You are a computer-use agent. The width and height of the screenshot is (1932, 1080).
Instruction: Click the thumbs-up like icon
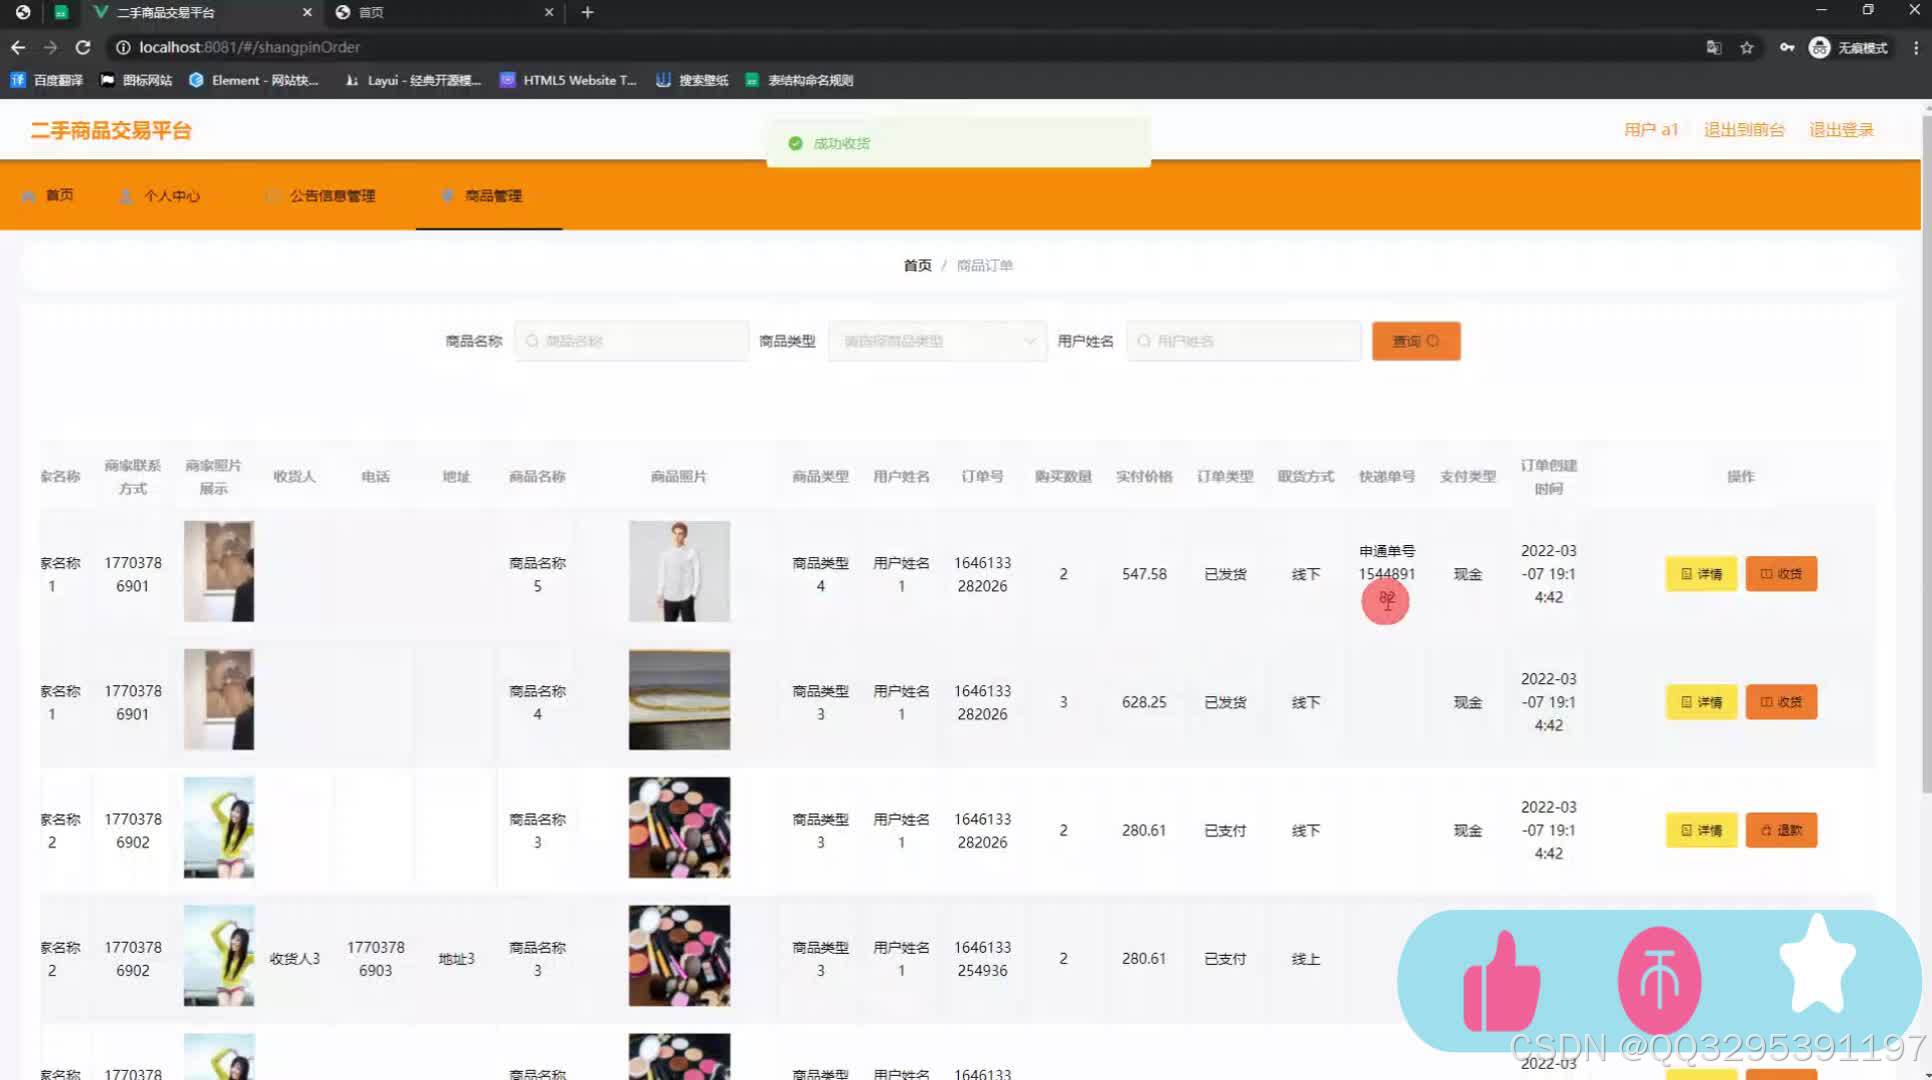tap(1501, 982)
